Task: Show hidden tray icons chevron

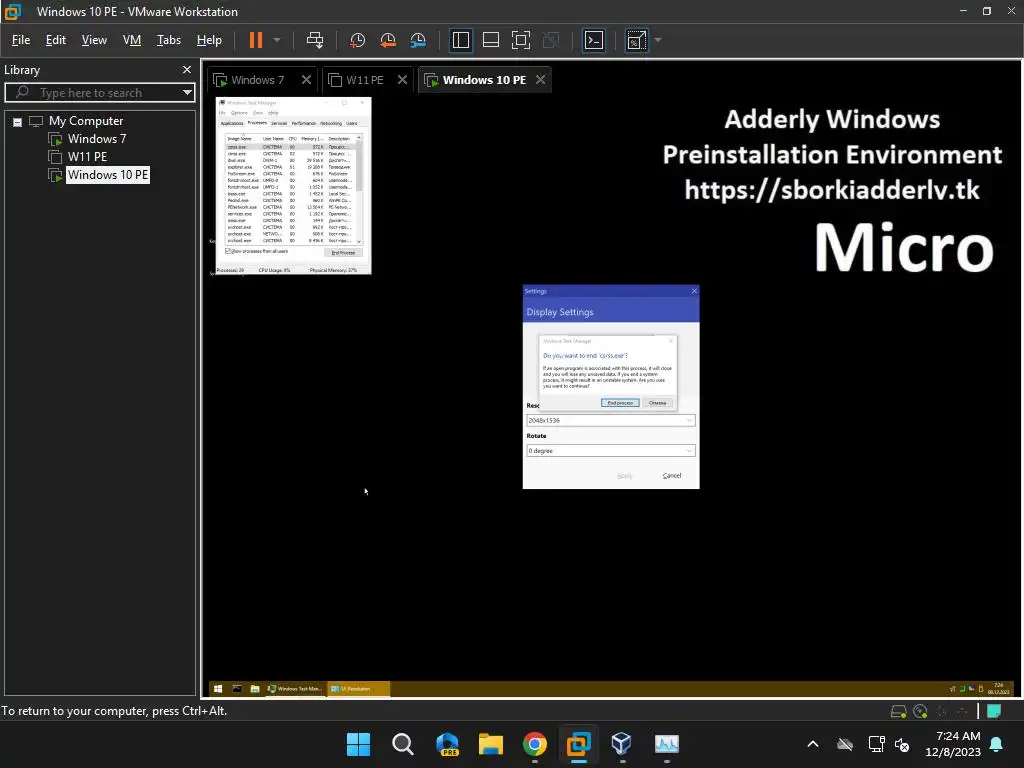Action: coord(813,744)
